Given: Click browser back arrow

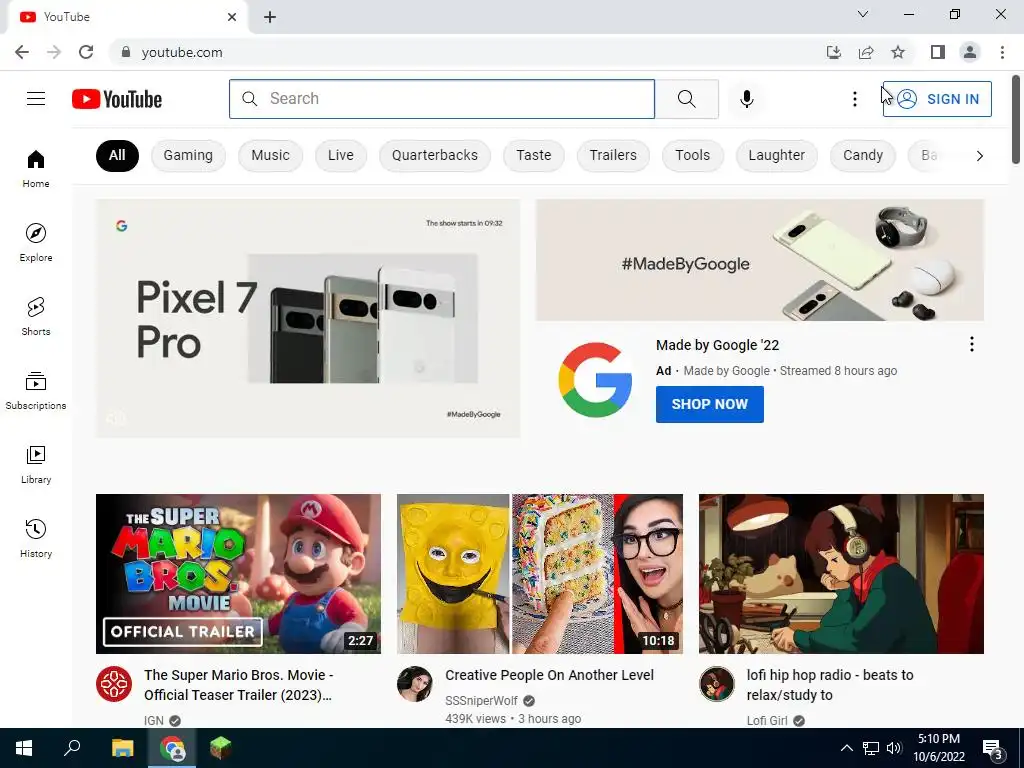Looking at the screenshot, I should click(22, 52).
